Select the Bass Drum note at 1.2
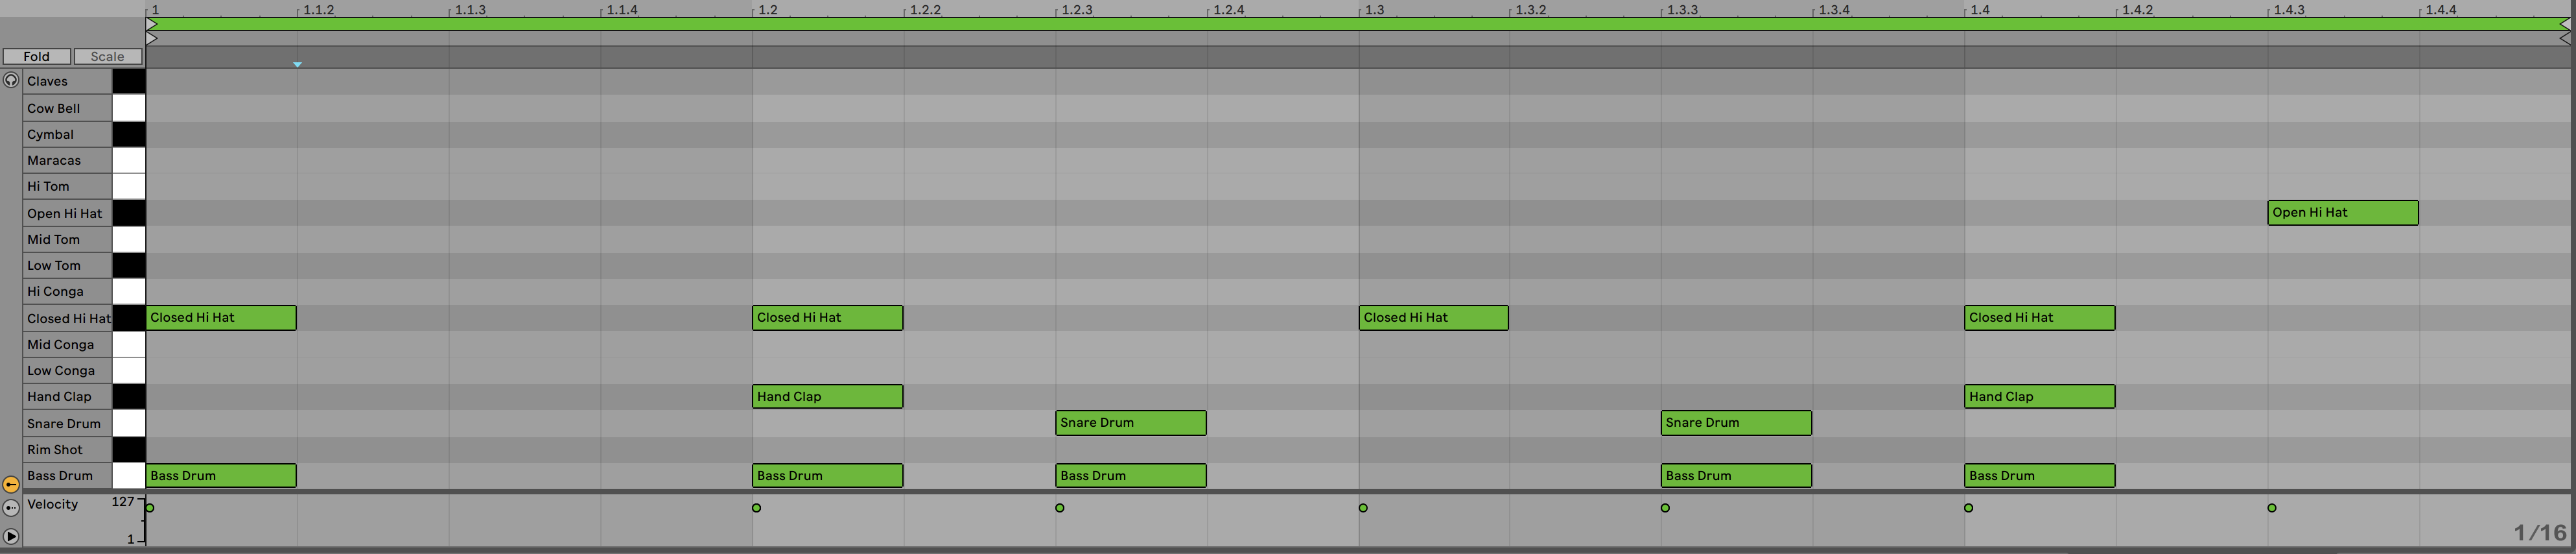 pyautogui.click(x=827, y=475)
